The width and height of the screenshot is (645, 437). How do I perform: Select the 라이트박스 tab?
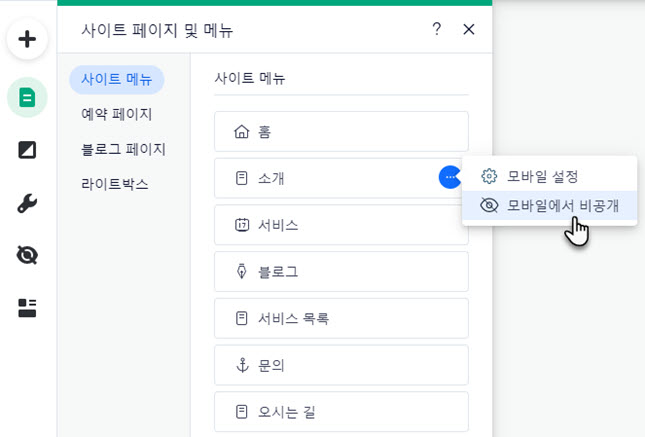pos(115,184)
